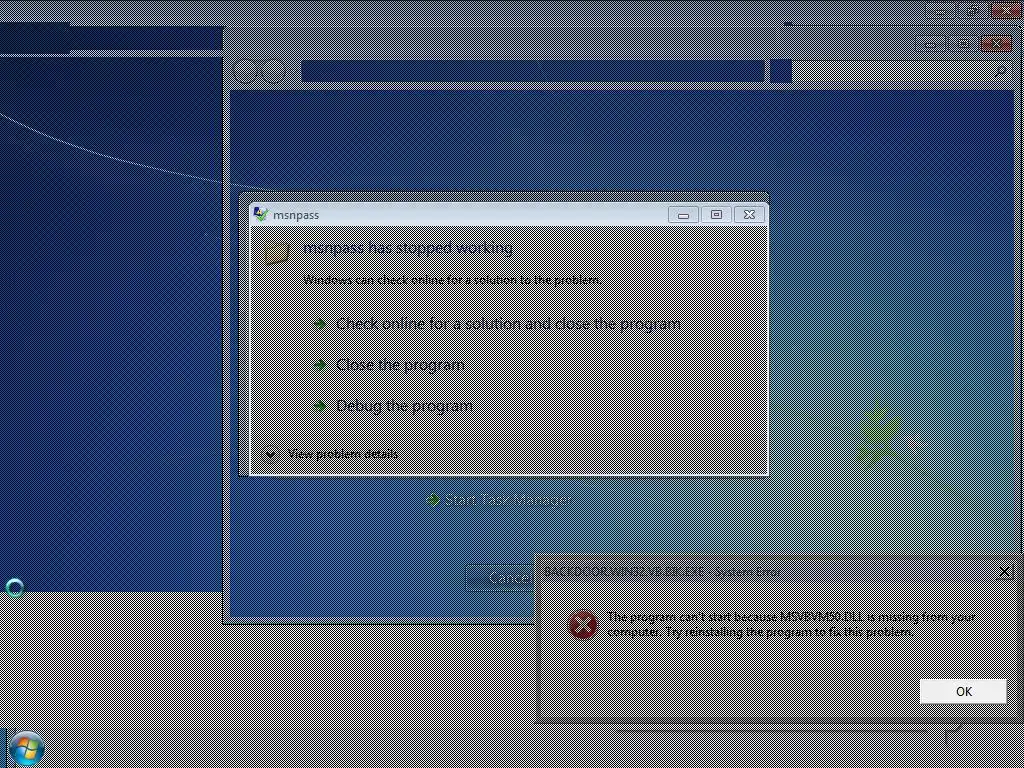Screen dimensions: 1024x768
Task: Close the outermost window at top right
Action: click(1006, 10)
